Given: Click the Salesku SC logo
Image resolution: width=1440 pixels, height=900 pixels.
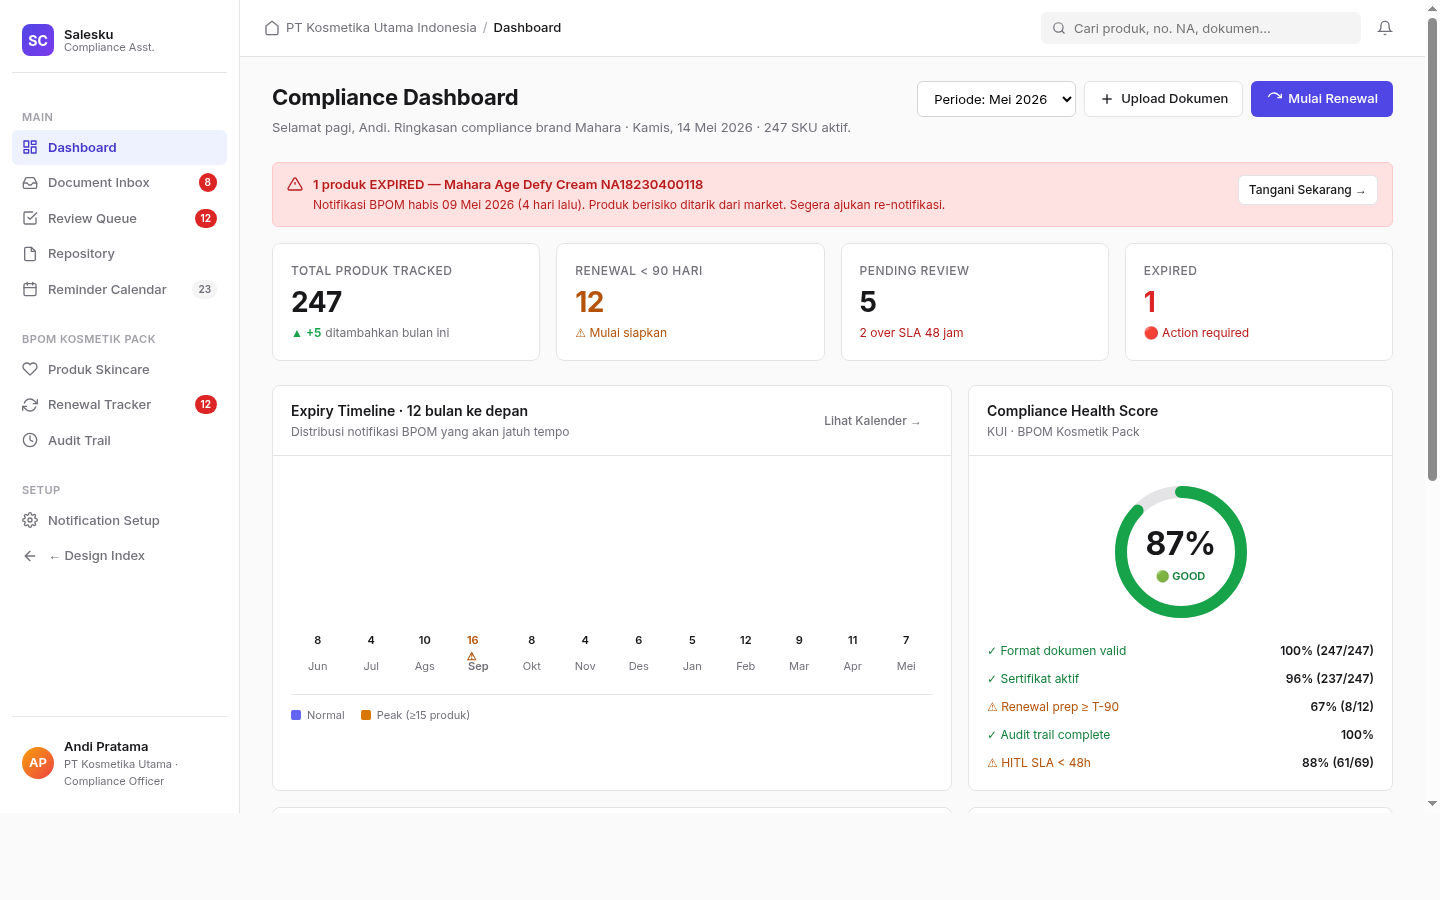Looking at the screenshot, I should pyautogui.click(x=38, y=40).
